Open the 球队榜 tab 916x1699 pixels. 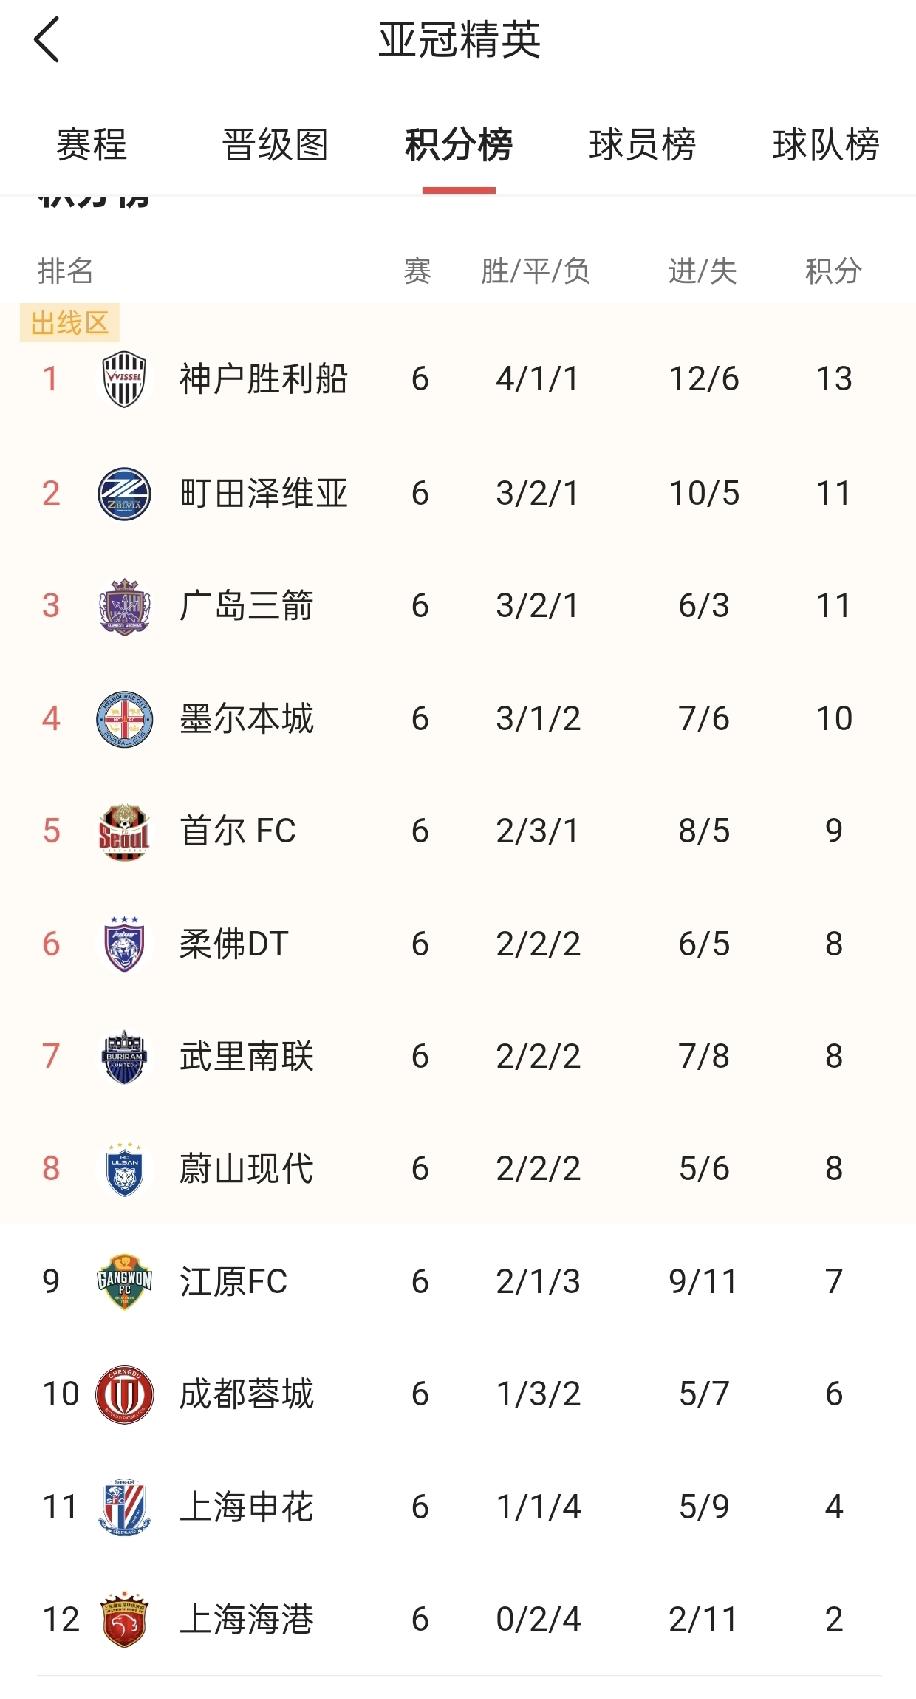(825, 145)
